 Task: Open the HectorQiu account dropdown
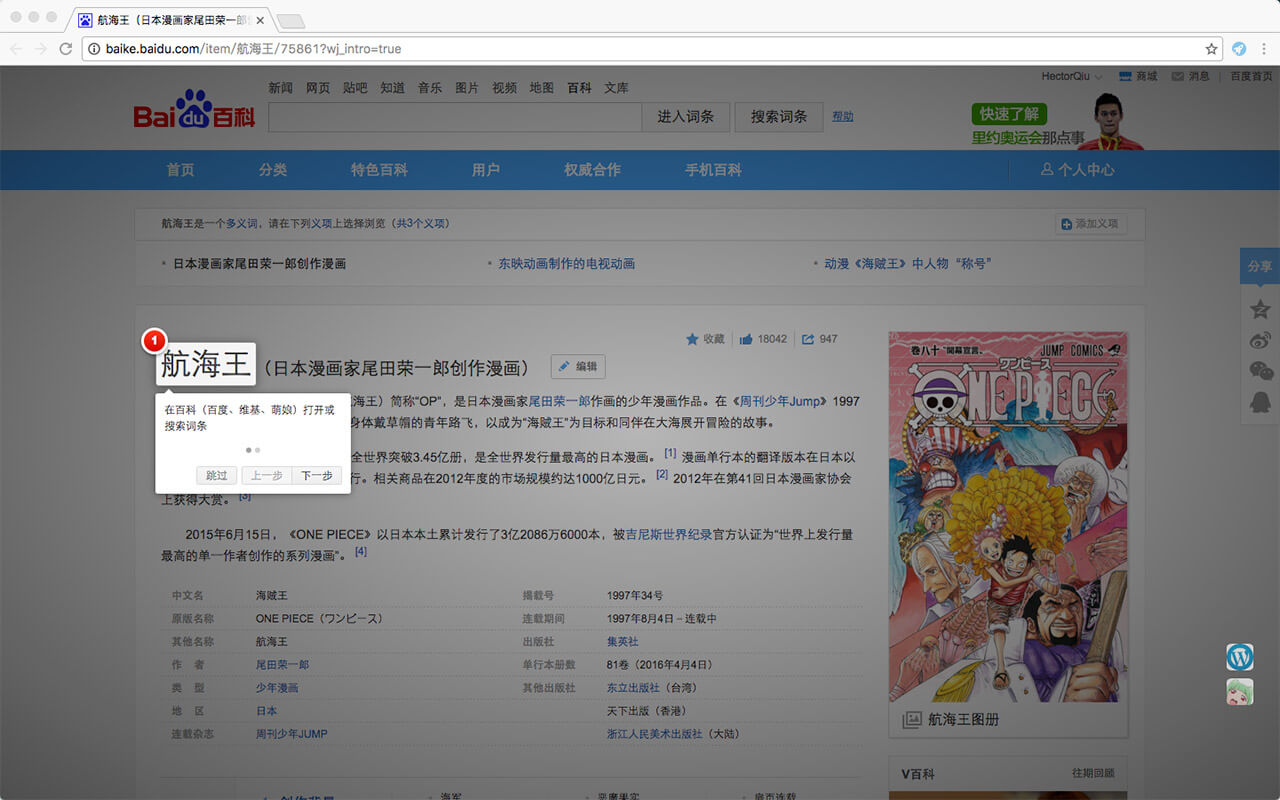click(1072, 76)
